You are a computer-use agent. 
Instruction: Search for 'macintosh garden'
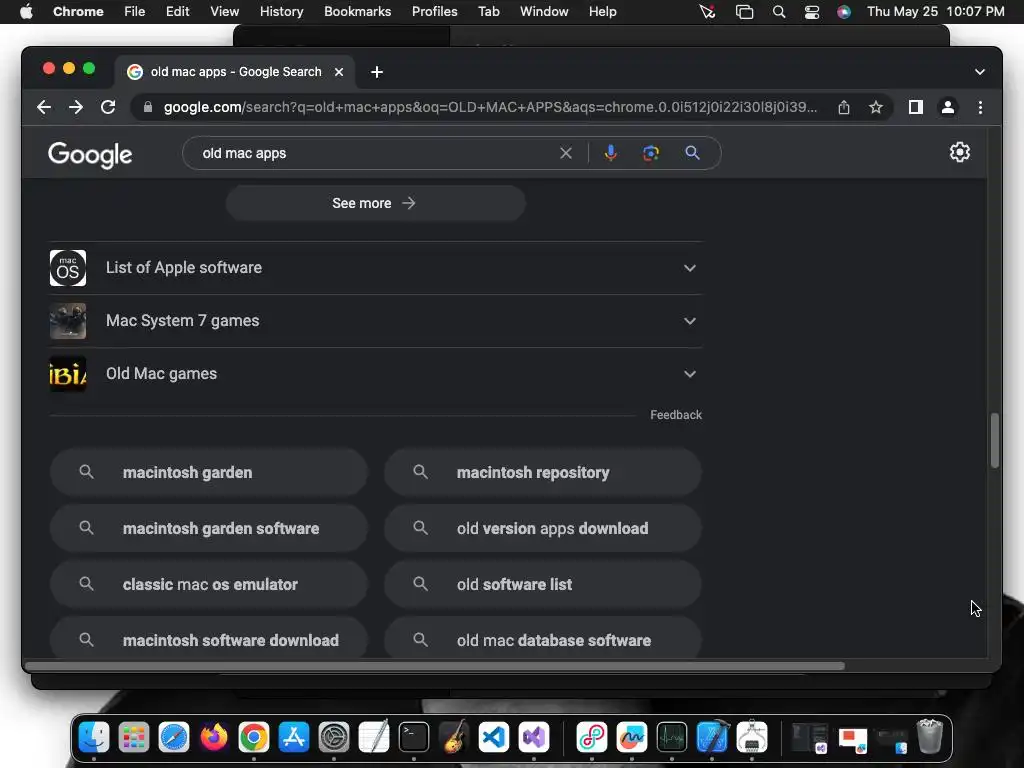[x=208, y=472]
